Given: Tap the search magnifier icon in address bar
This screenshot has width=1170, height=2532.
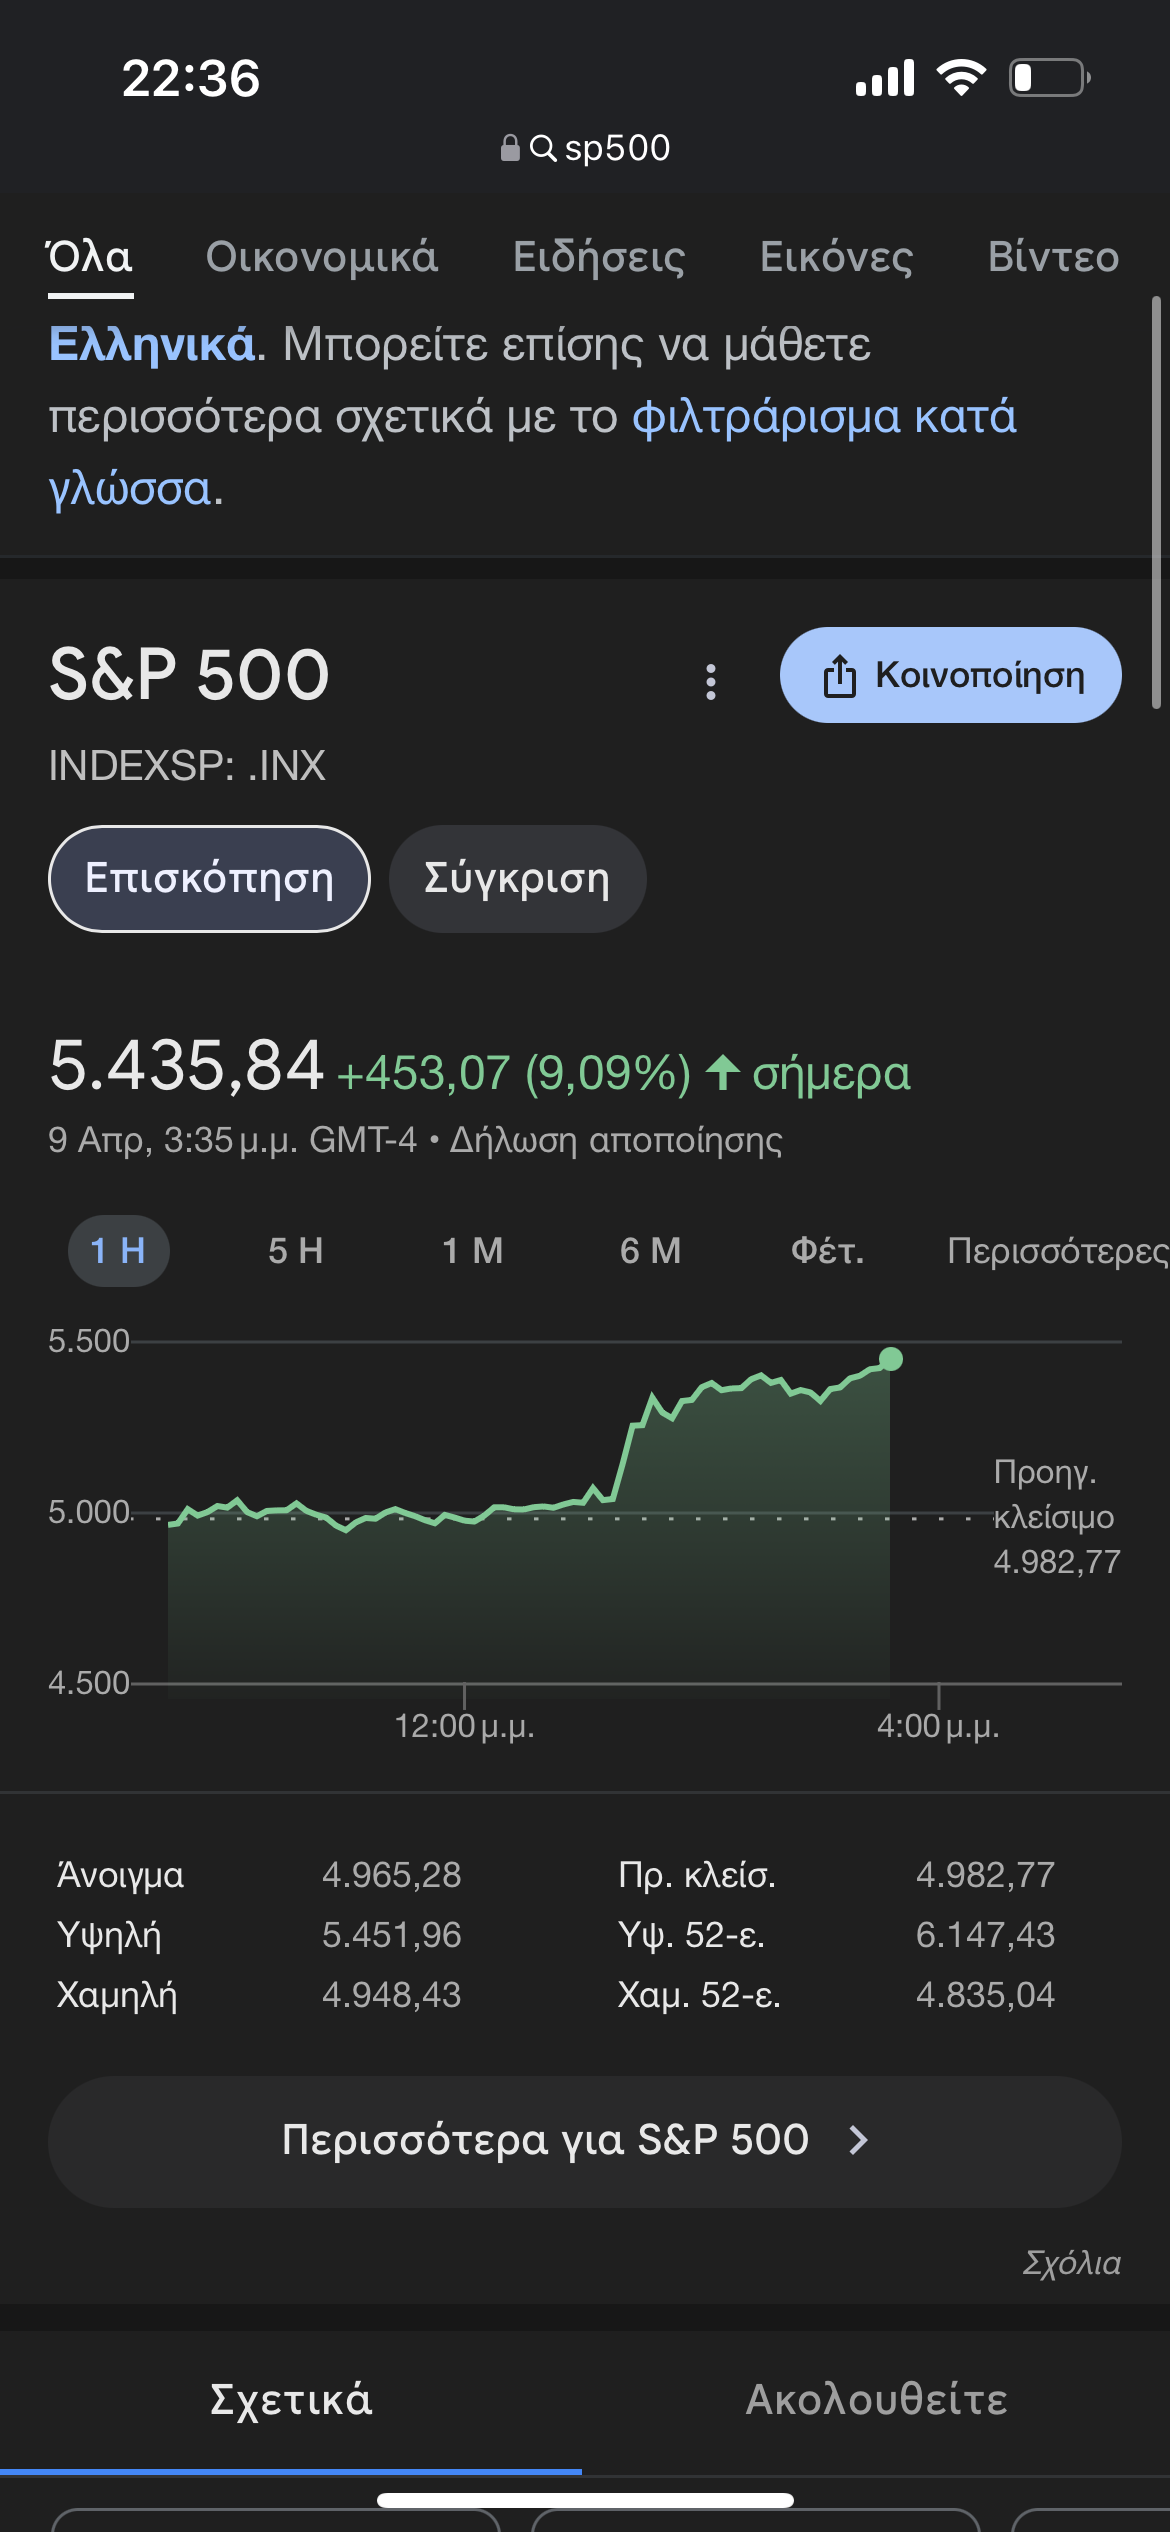Looking at the screenshot, I should click(543, 149).
